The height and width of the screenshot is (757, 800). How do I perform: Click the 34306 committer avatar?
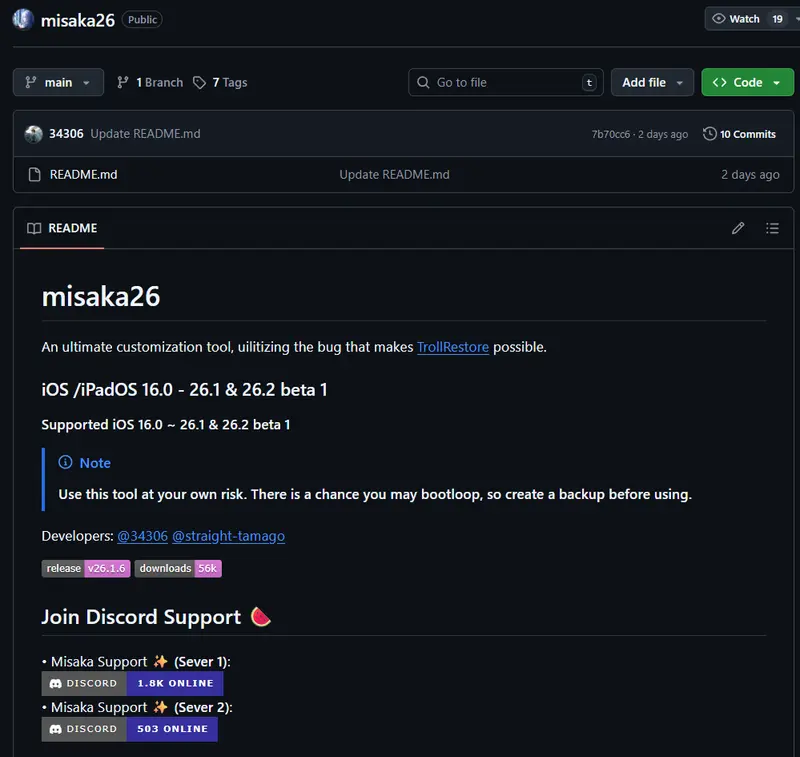coord(34,134)
